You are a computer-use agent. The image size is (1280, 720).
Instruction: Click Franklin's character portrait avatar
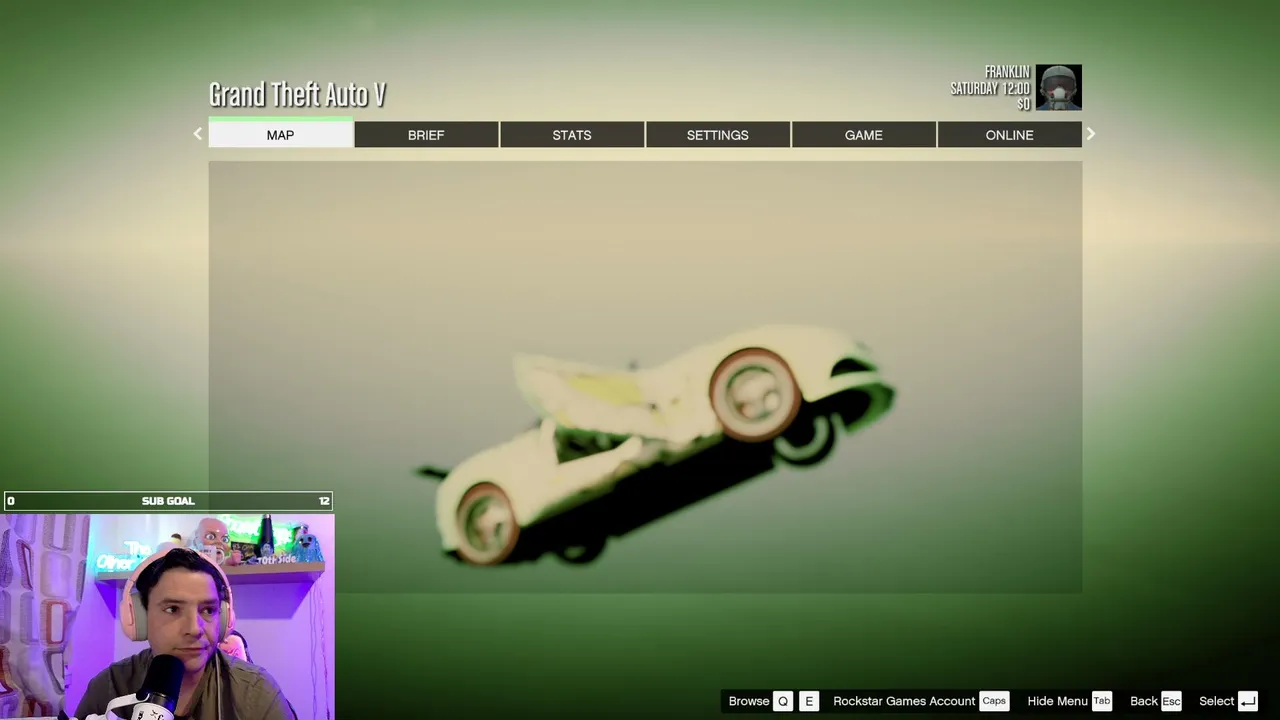(x=1058, y=87)
